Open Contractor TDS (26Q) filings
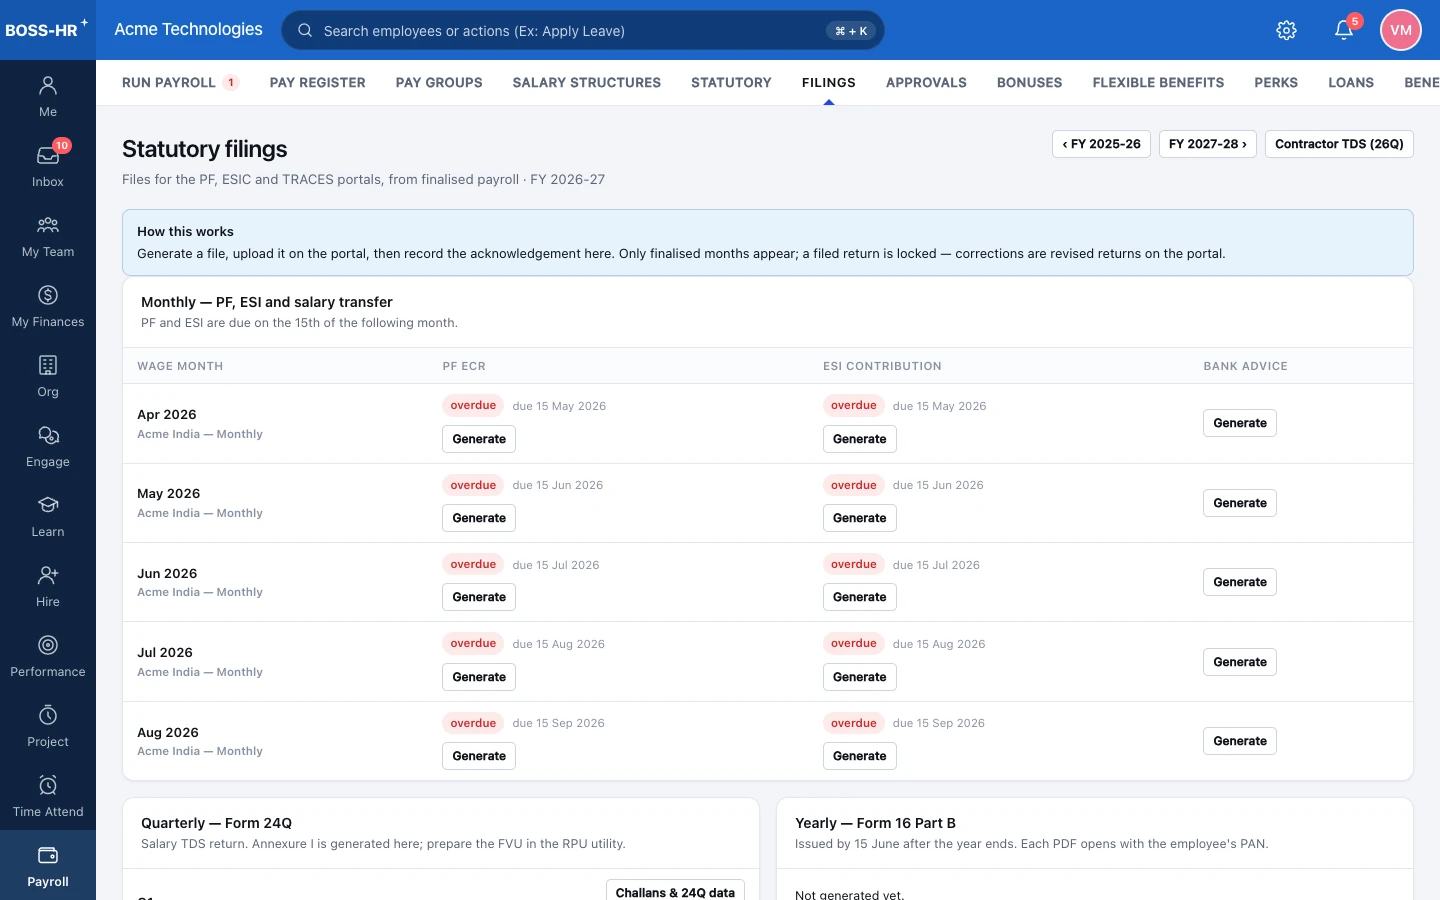This screenshot has height=900, width=1440. [1339, 144]
